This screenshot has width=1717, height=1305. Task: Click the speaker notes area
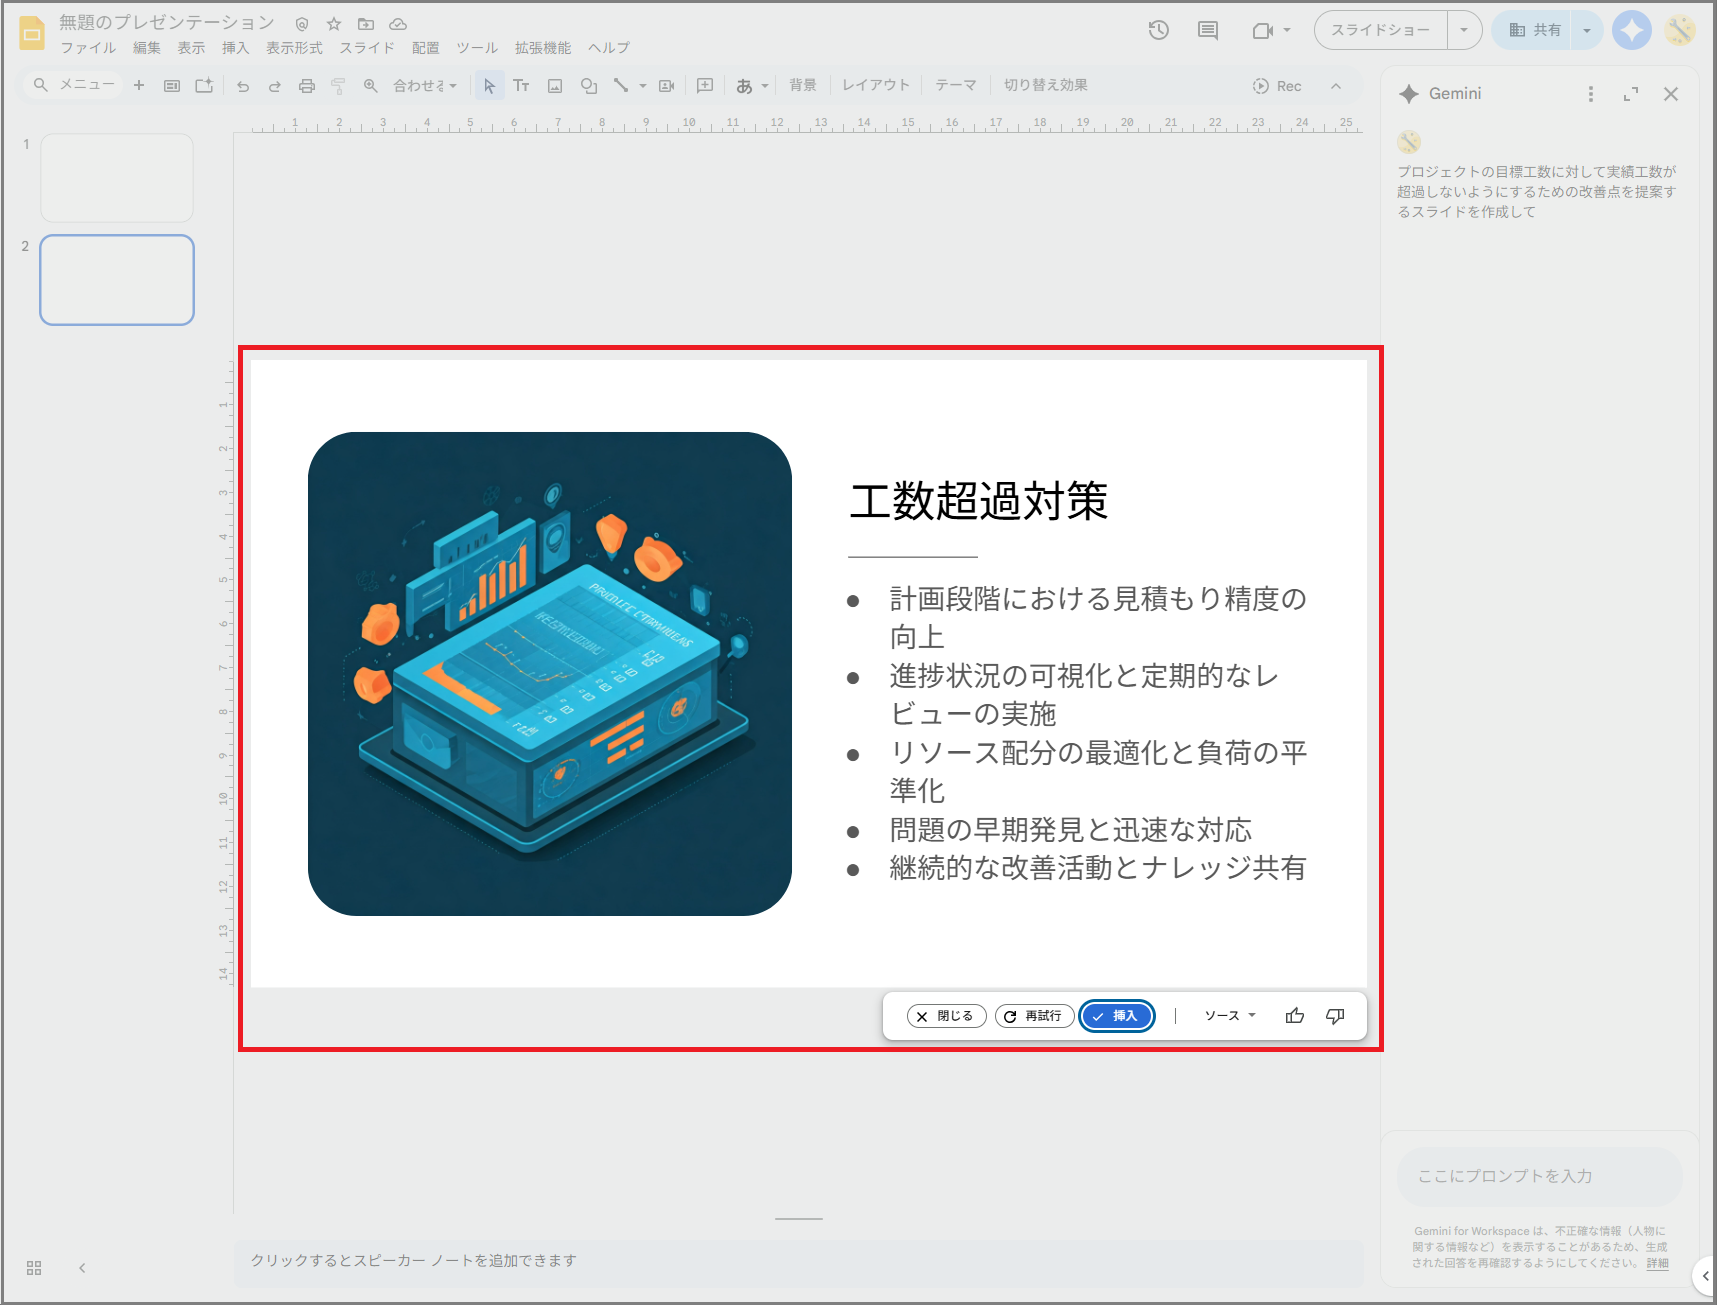click(799, 1261)
